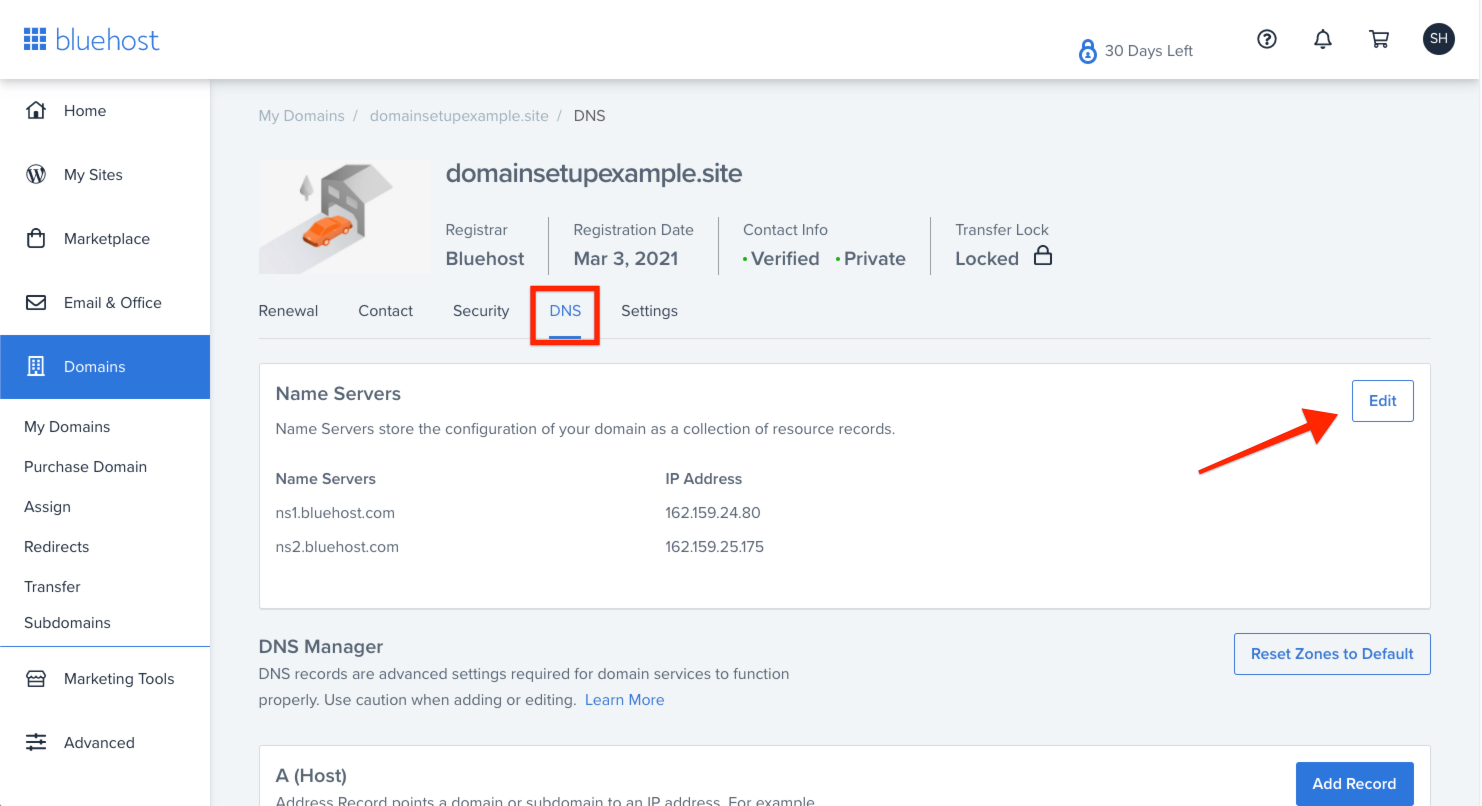This screenshot has width=1482, height=806.
Task: Open the shopping cart icon
Action: [x=1379, y=39]
